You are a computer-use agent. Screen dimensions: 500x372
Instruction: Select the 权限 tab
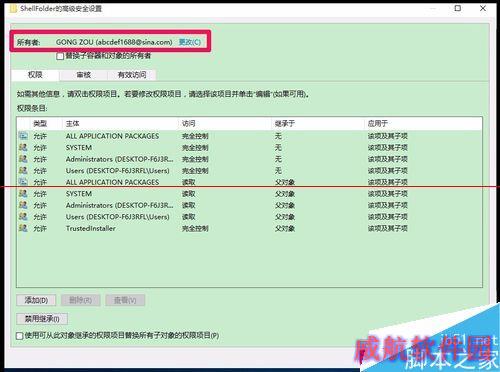coord(35,75)
